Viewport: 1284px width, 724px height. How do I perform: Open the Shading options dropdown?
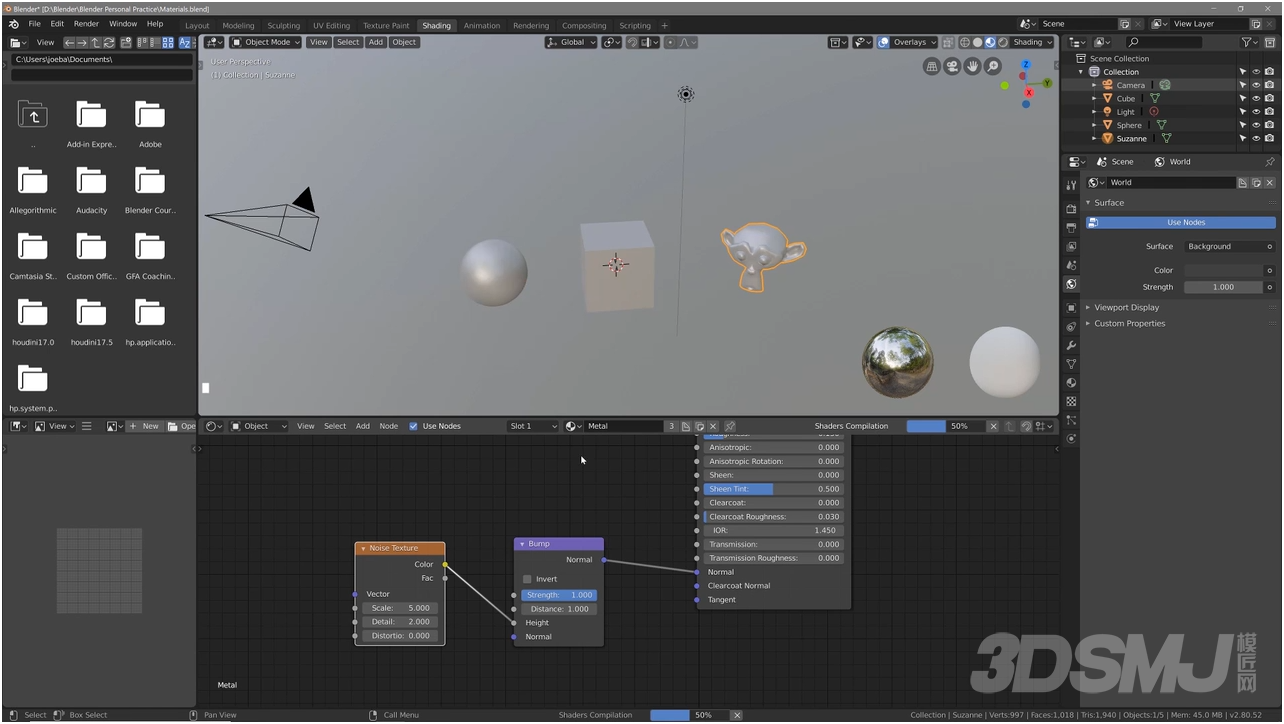(1033, 42)
